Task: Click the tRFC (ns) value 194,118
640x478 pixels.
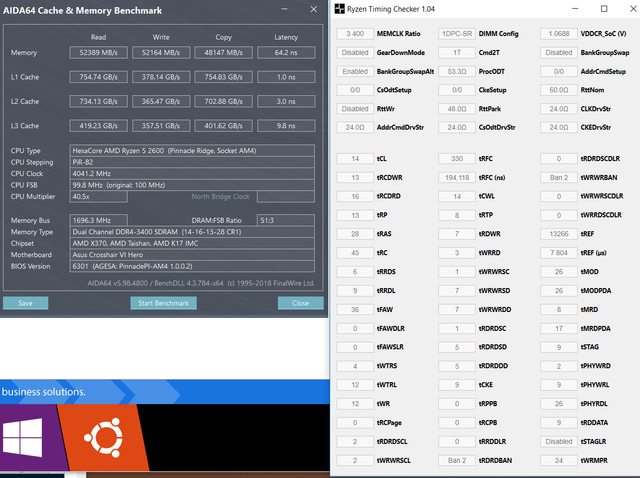Action: (457, 178)
